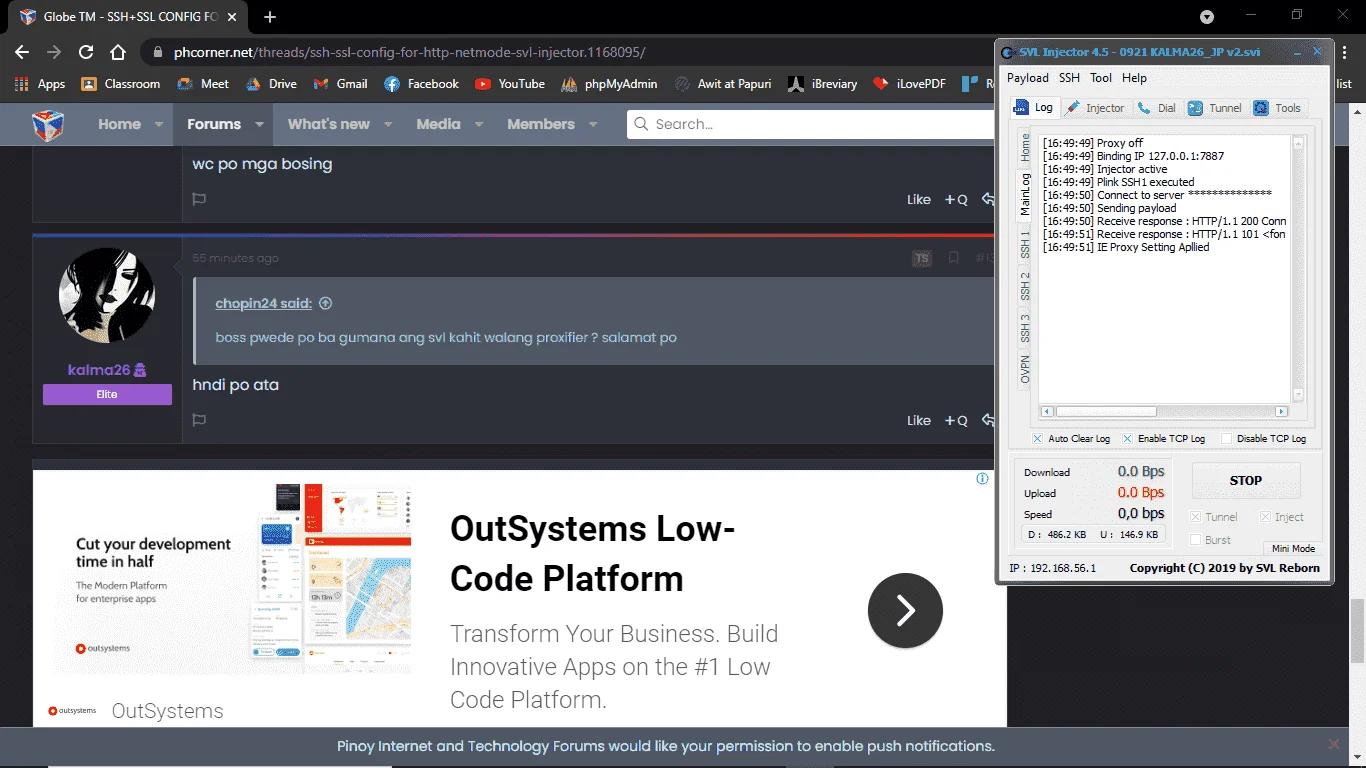Select the vertical OVPN tab

click(1025, 369)
